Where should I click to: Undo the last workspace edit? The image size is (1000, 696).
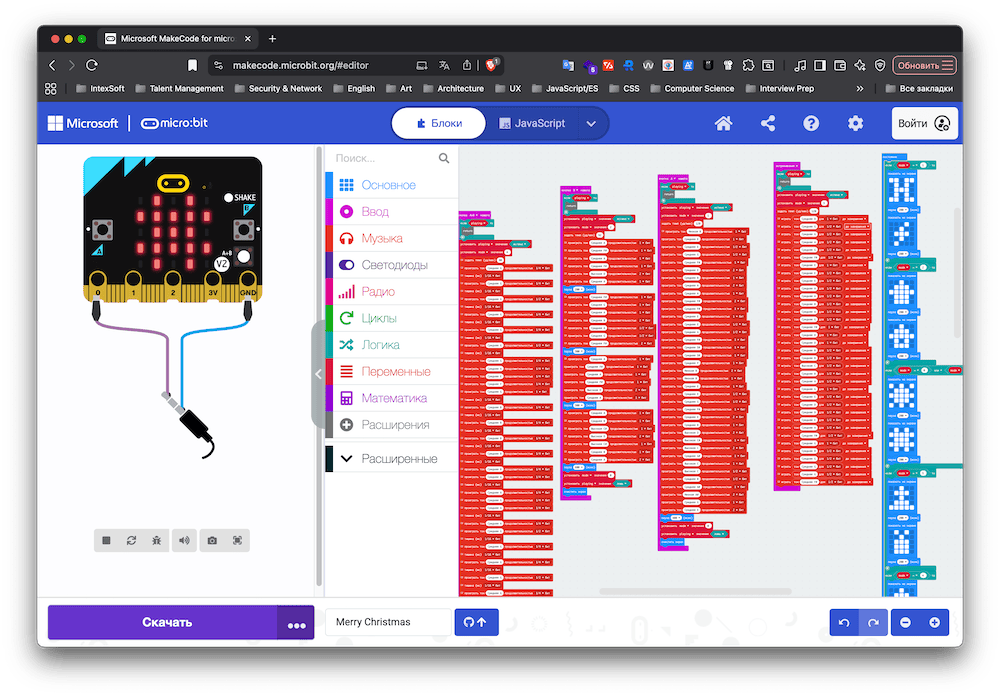point(843,622)
